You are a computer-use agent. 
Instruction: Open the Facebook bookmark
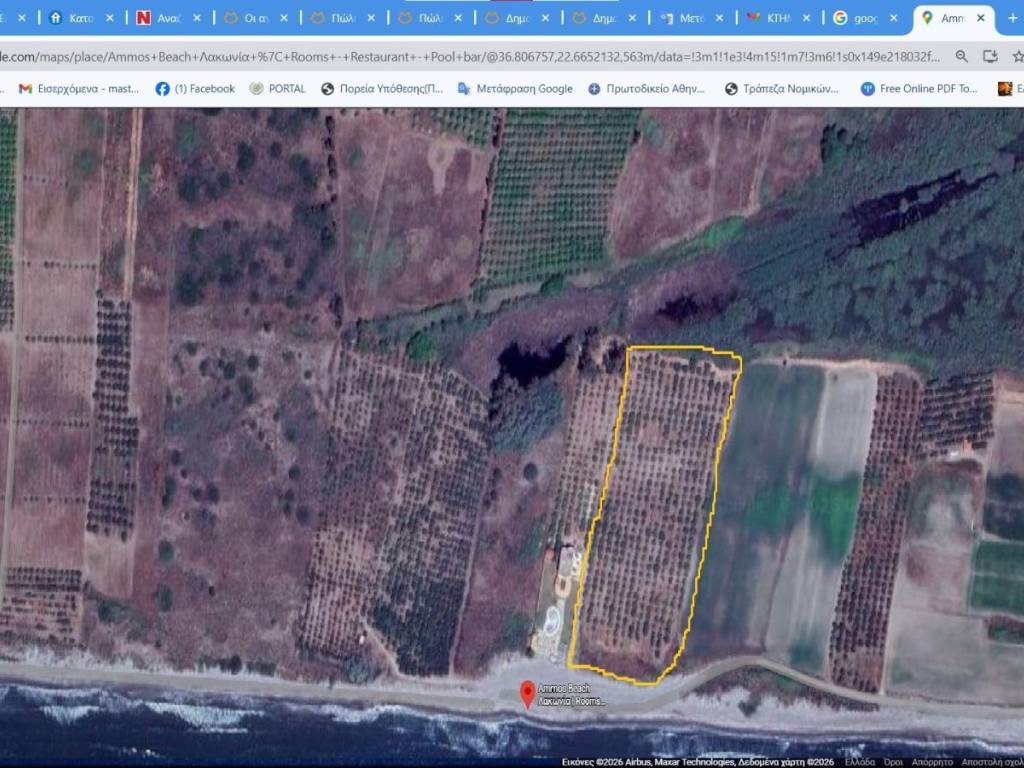tap(195, 89)
